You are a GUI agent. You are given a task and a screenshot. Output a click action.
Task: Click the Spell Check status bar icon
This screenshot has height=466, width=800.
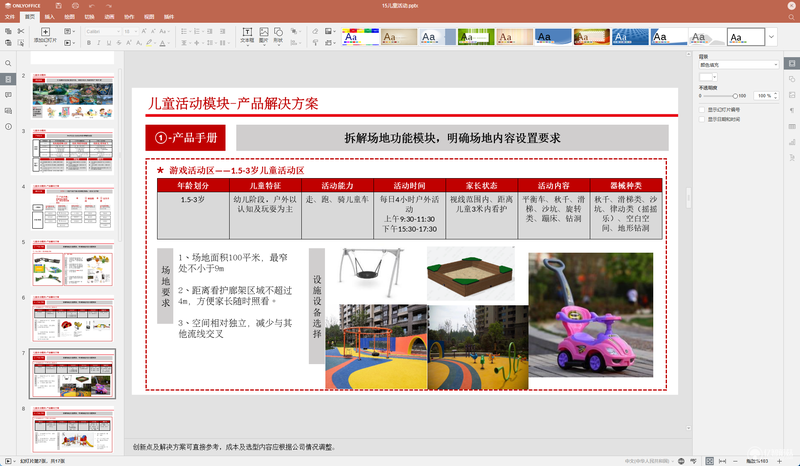pos(694,461)
